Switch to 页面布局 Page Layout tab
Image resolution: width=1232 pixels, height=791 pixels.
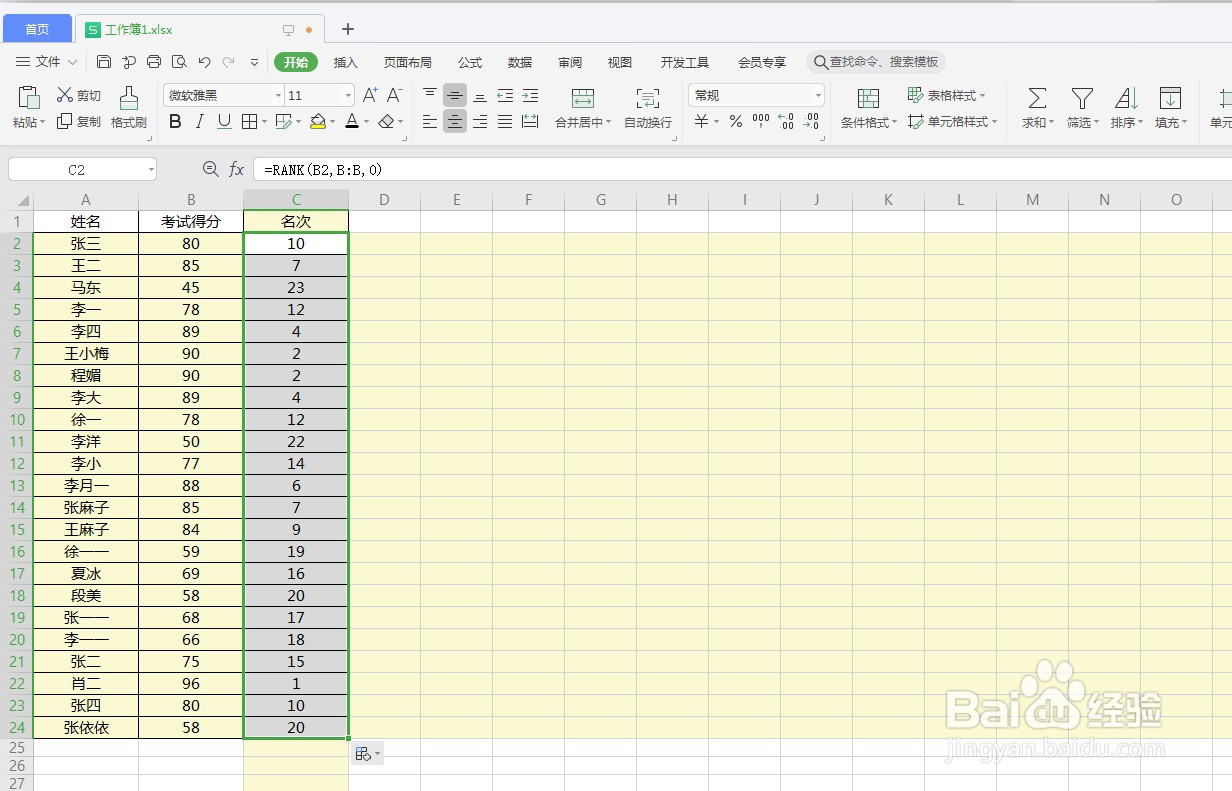pos(408,62)
